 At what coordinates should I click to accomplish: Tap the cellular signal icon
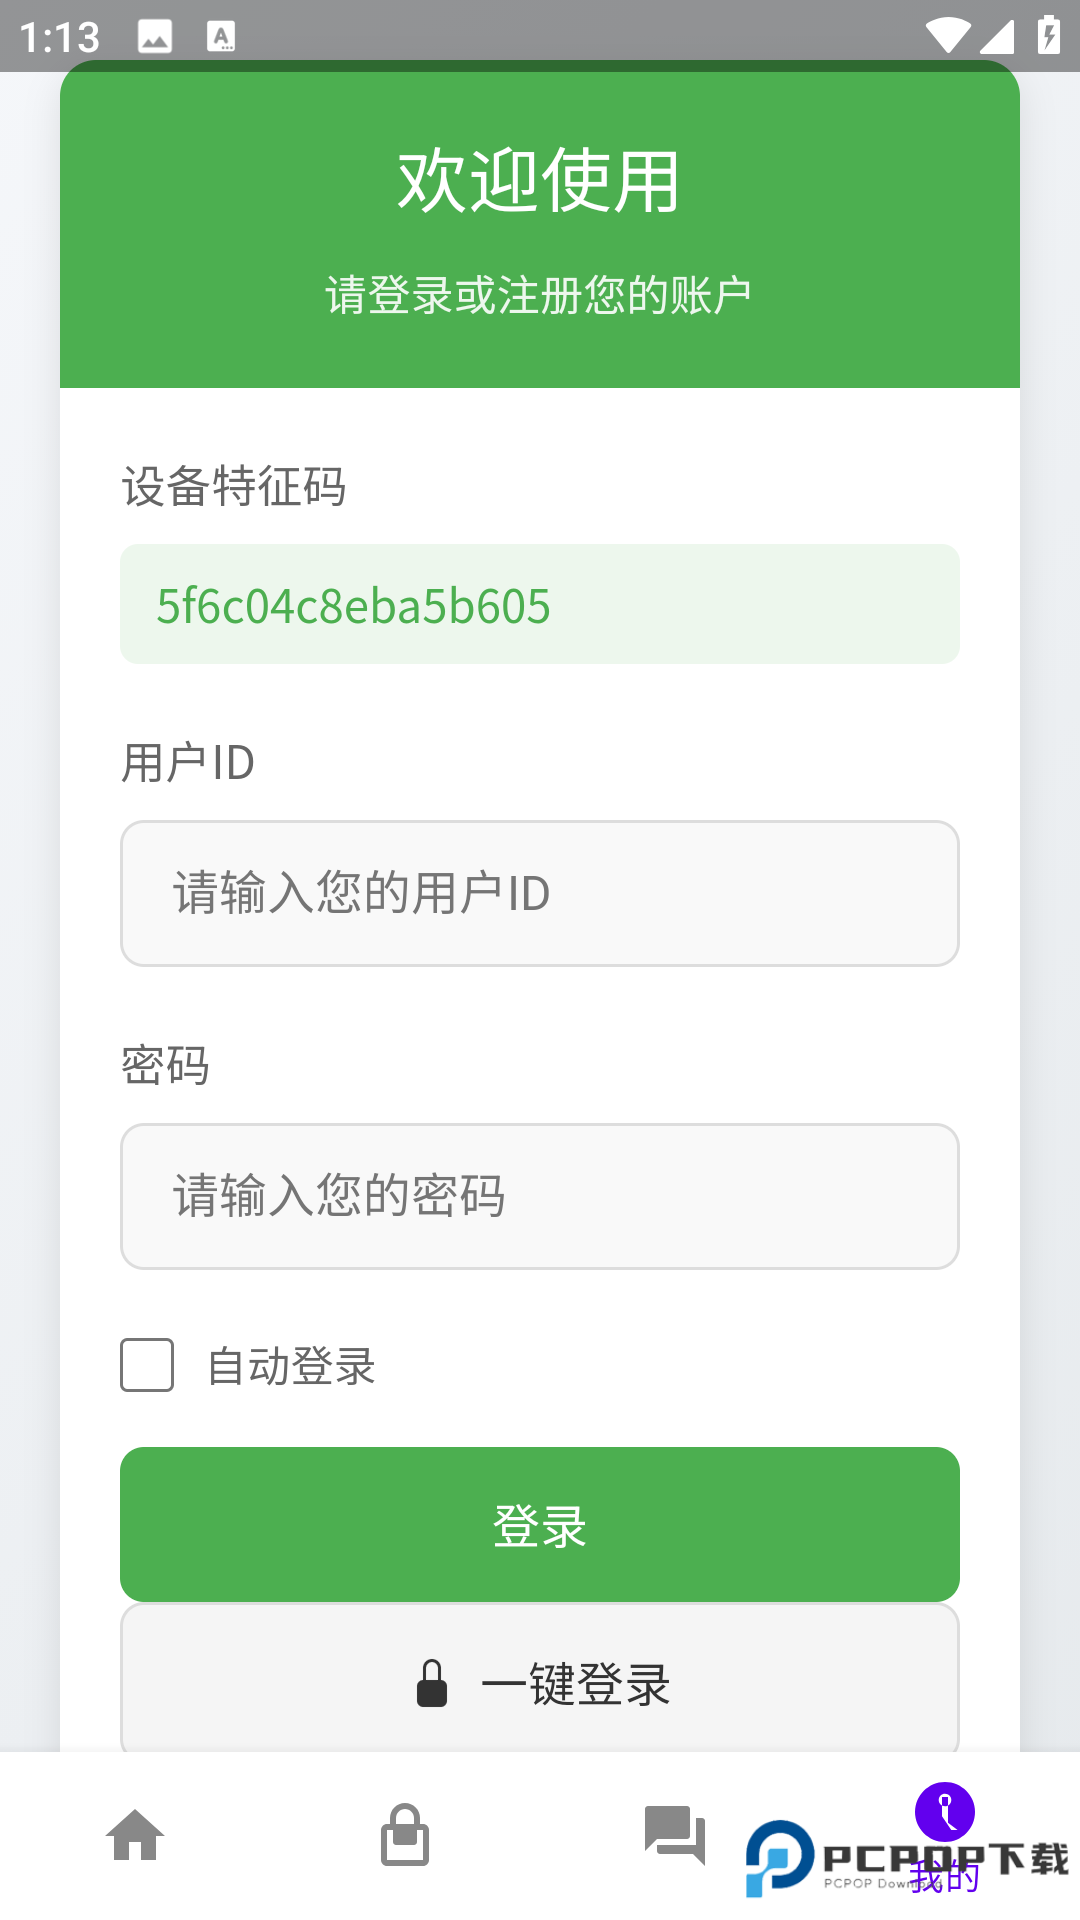point(997,36)
